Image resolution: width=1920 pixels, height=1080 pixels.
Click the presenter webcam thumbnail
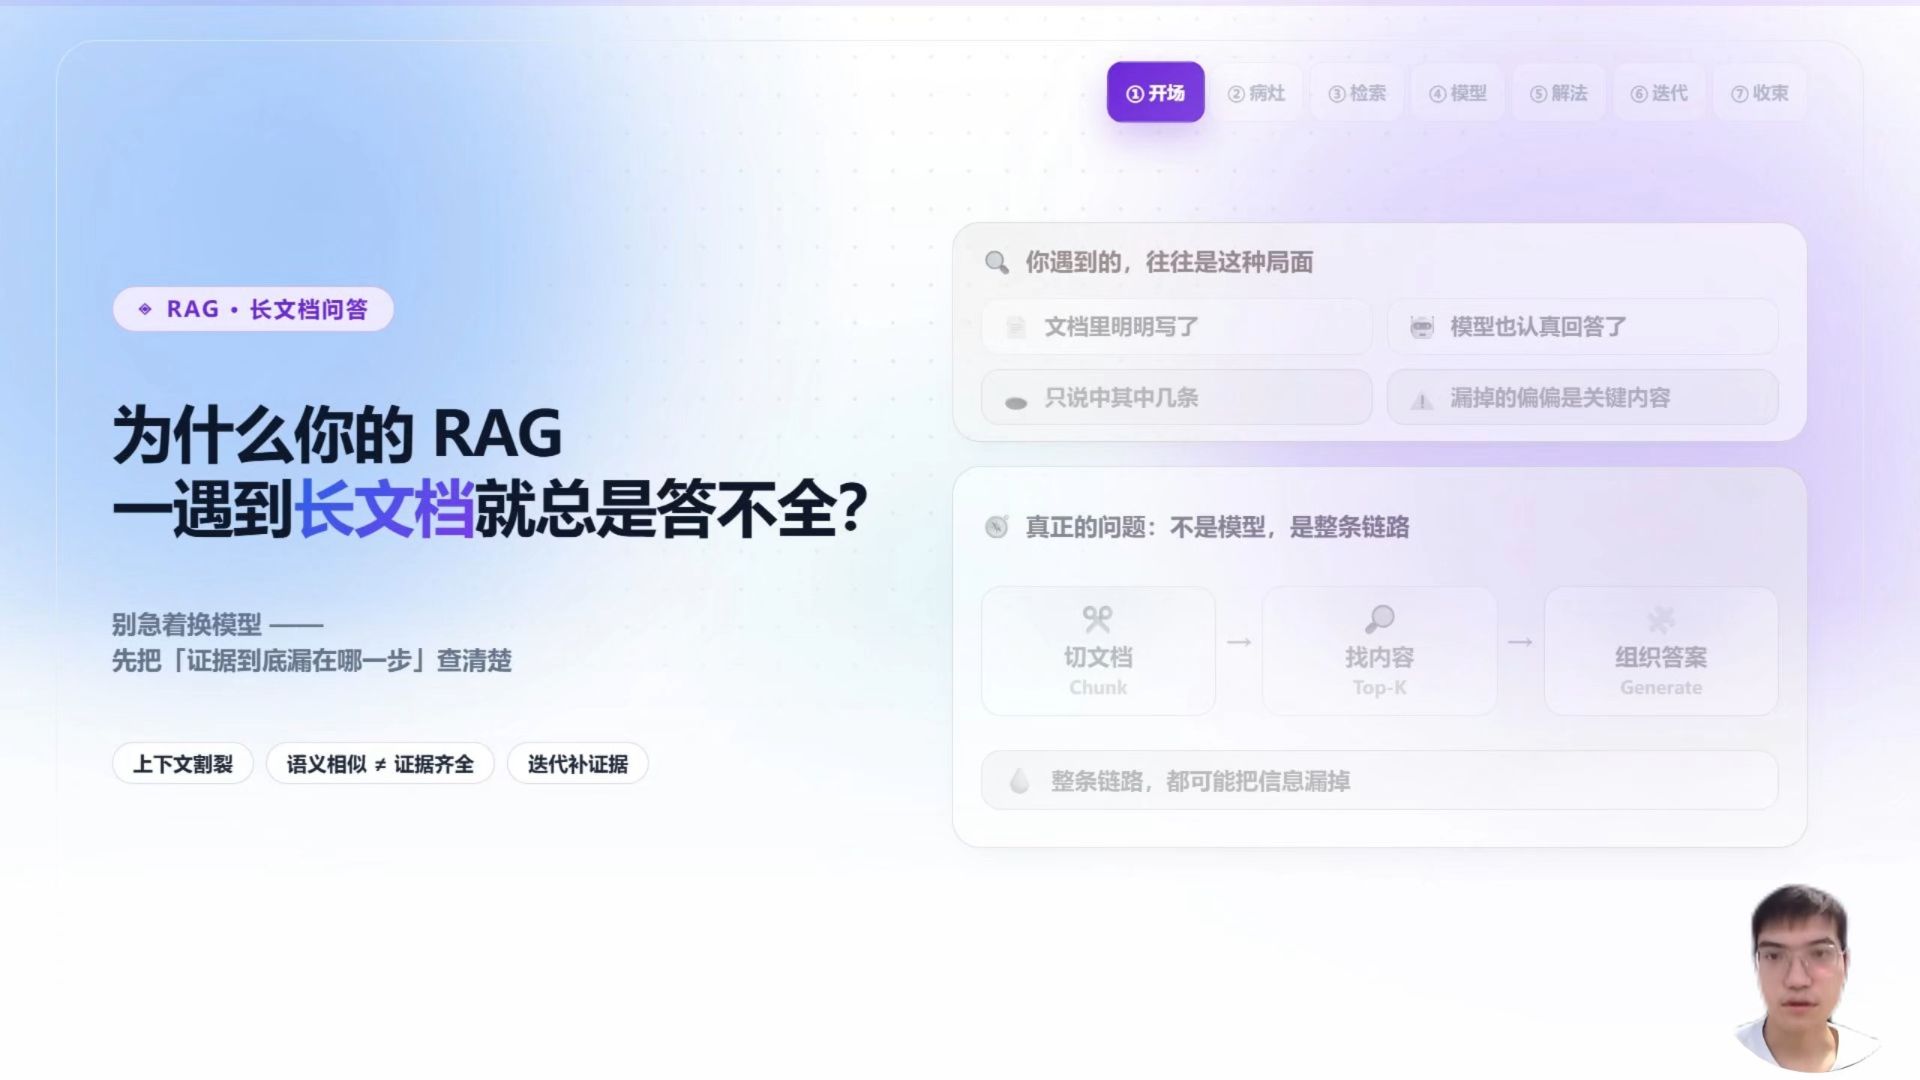coord(1805,977)
